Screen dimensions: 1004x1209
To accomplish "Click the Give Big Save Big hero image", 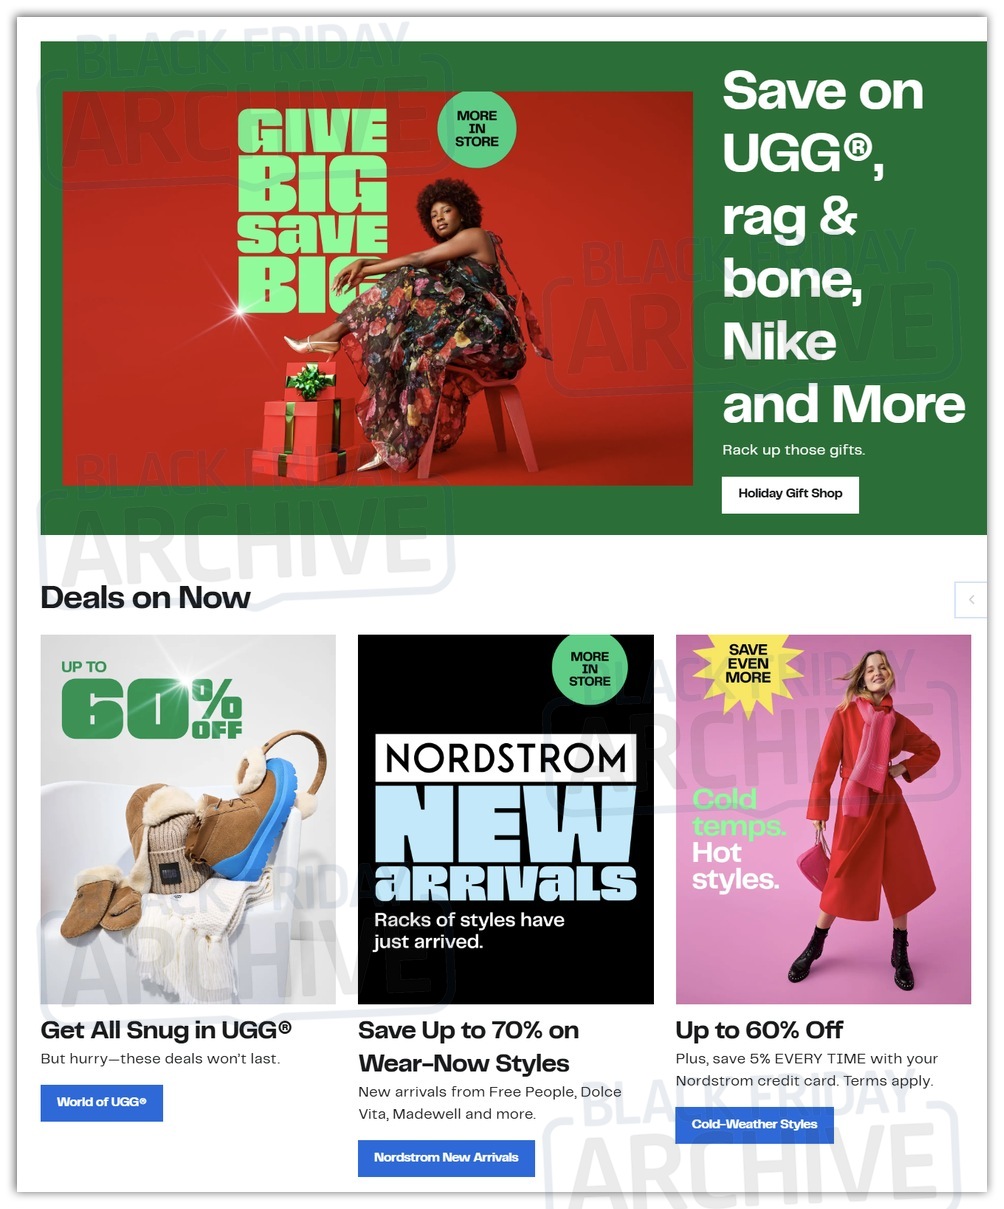I will click(x=377, y=288).
